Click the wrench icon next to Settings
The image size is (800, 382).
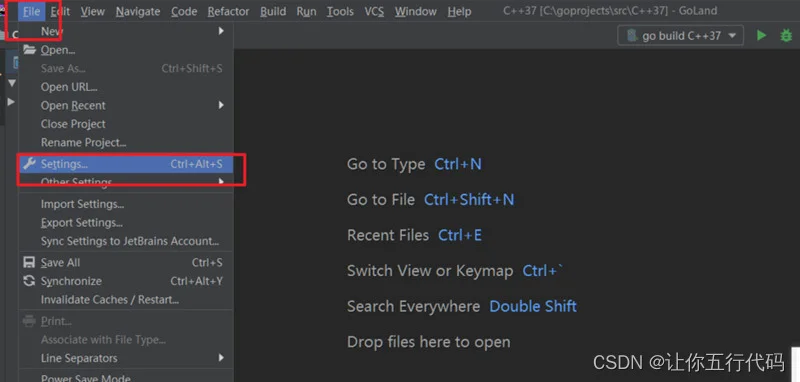[x=30, y=164]
